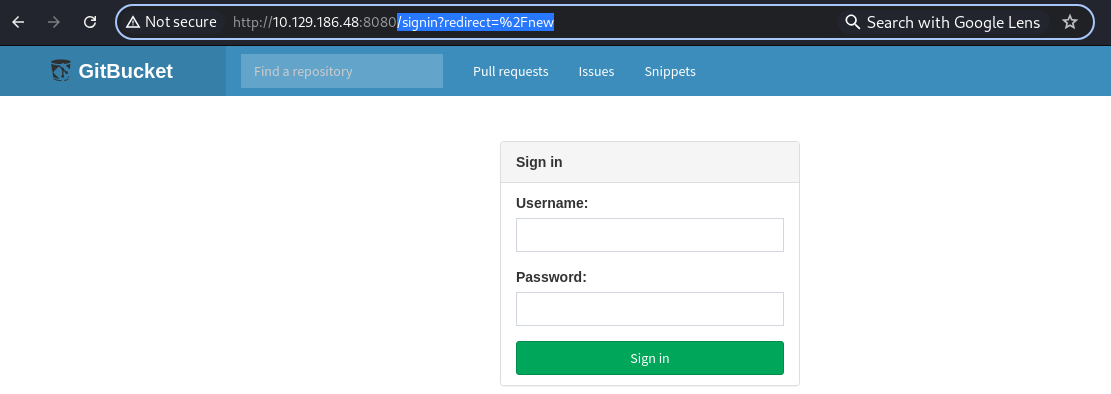Click the Search with Google Lens text
The image size is (1111, 394).
click(954, 22)
